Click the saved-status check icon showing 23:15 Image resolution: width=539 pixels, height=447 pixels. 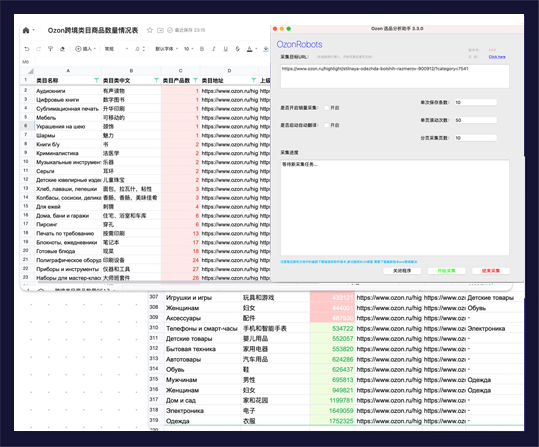coord(169,30)
